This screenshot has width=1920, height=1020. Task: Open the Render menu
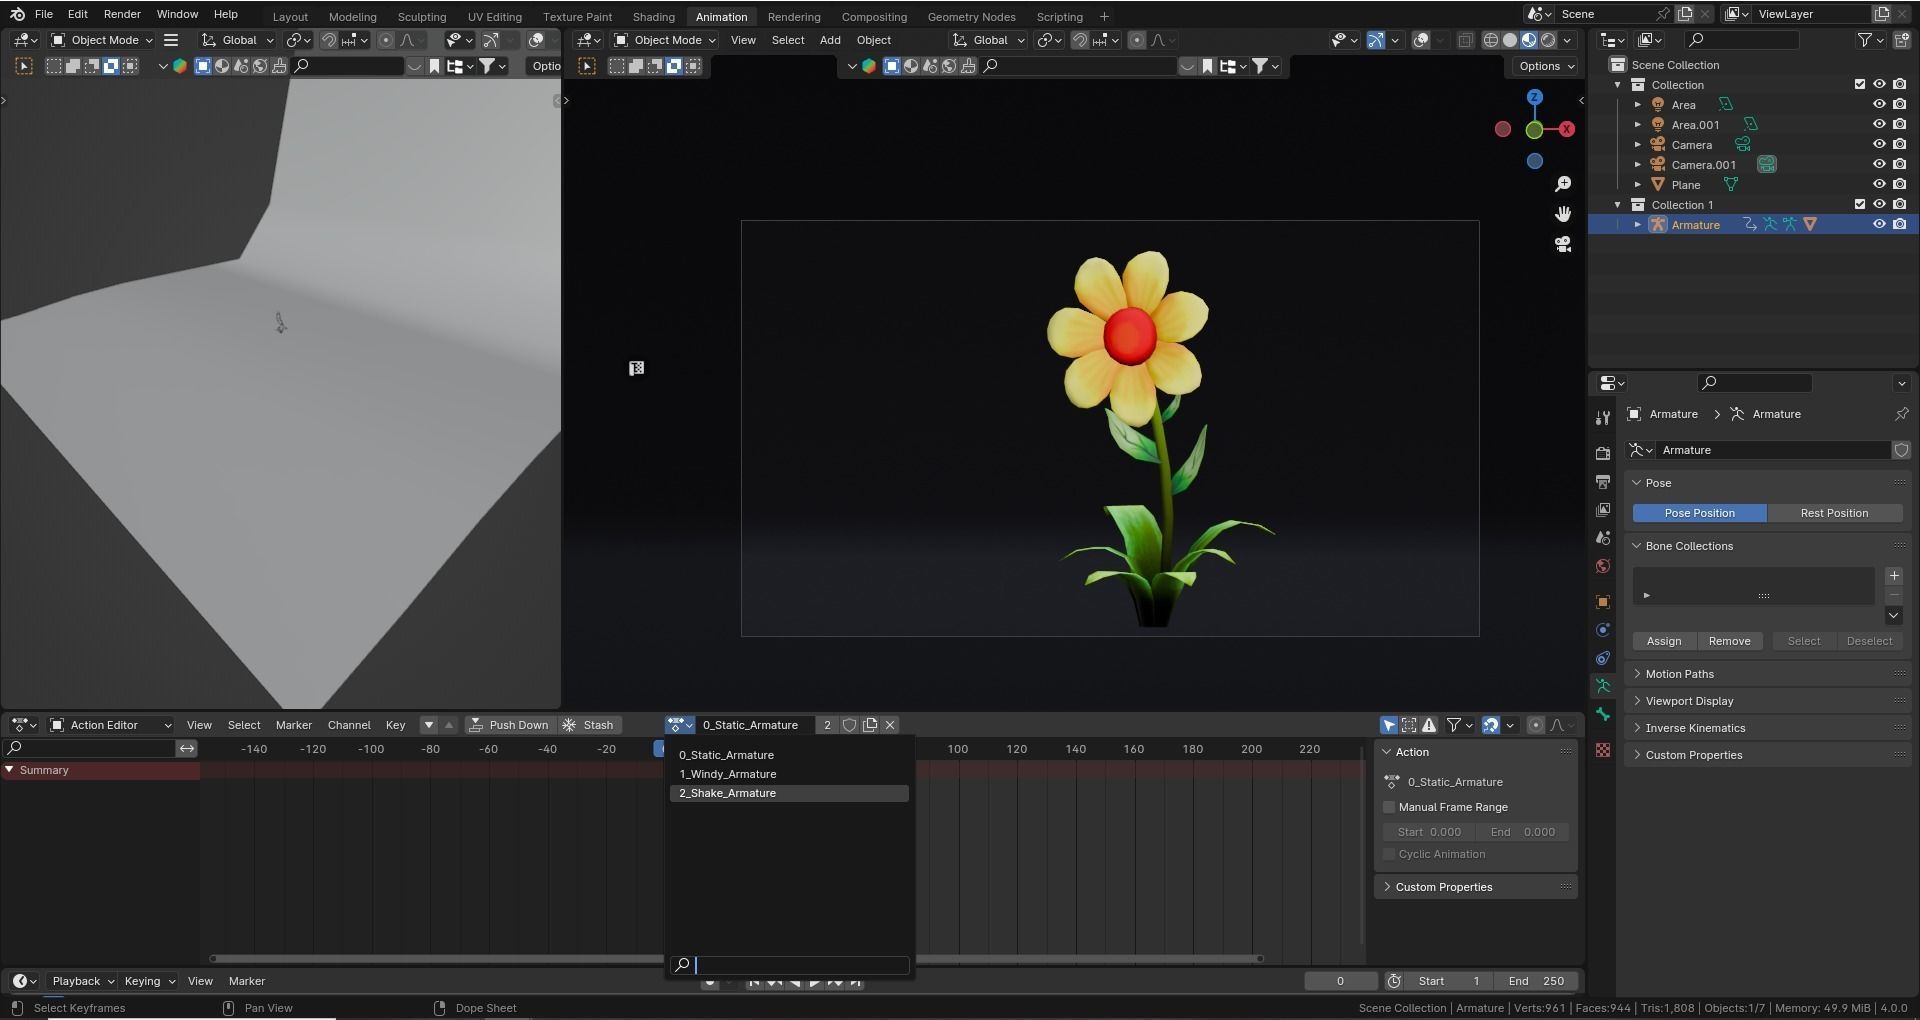(122, 14)
